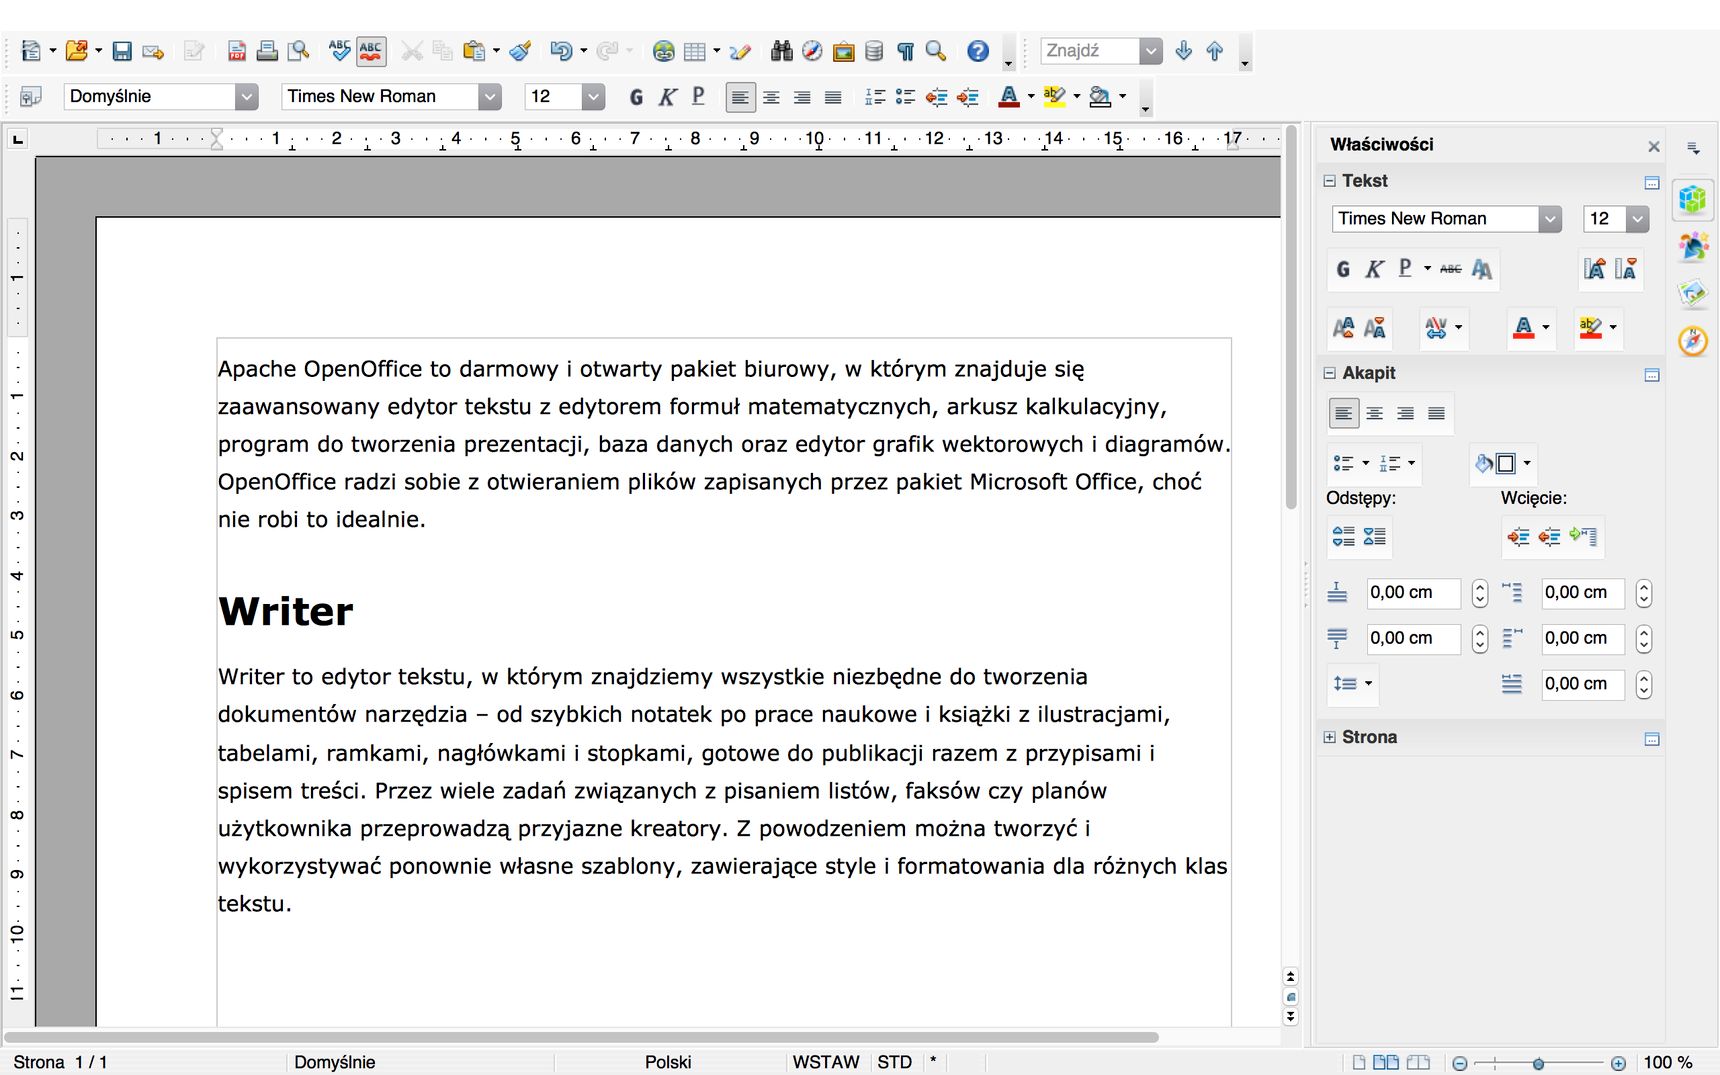This screenshot has height=1075, width=1720.
Task: Open the Domyślnie paragraph style dropdown
Action: point(247,97)
